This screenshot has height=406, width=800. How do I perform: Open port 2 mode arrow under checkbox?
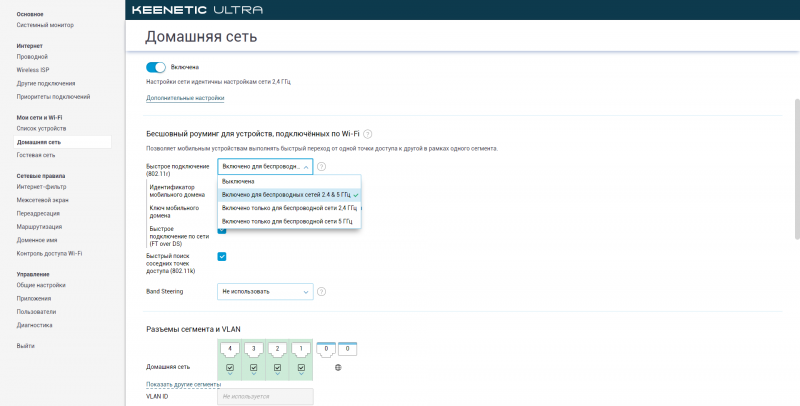[x=277, y=374]
